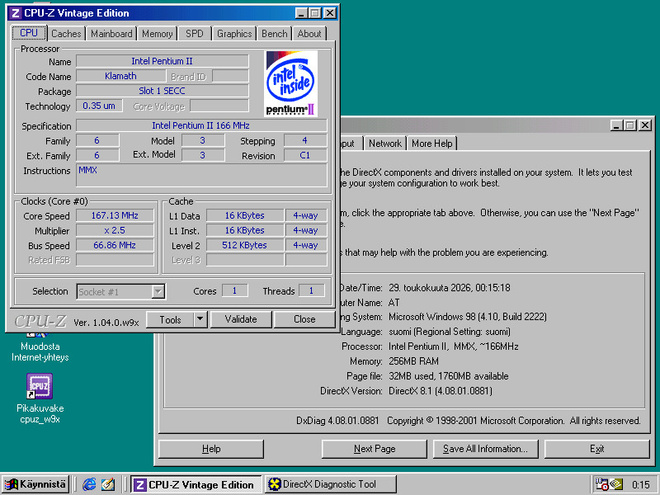Open the Käynnistä start menu
This screenshot has height=495, width=660.
[35, 484]
